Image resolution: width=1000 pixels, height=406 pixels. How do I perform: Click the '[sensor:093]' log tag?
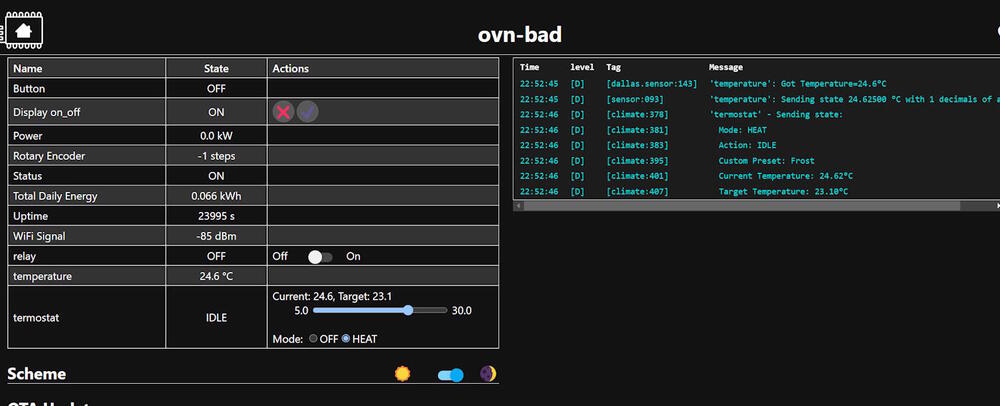click(x=635, y=99)
